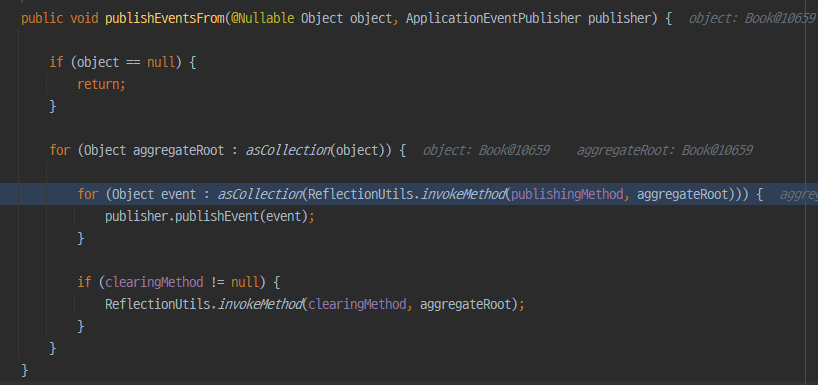Click 'clearingMethod != null' condition
The image size is (818, 385).
(x=183, y=283)
